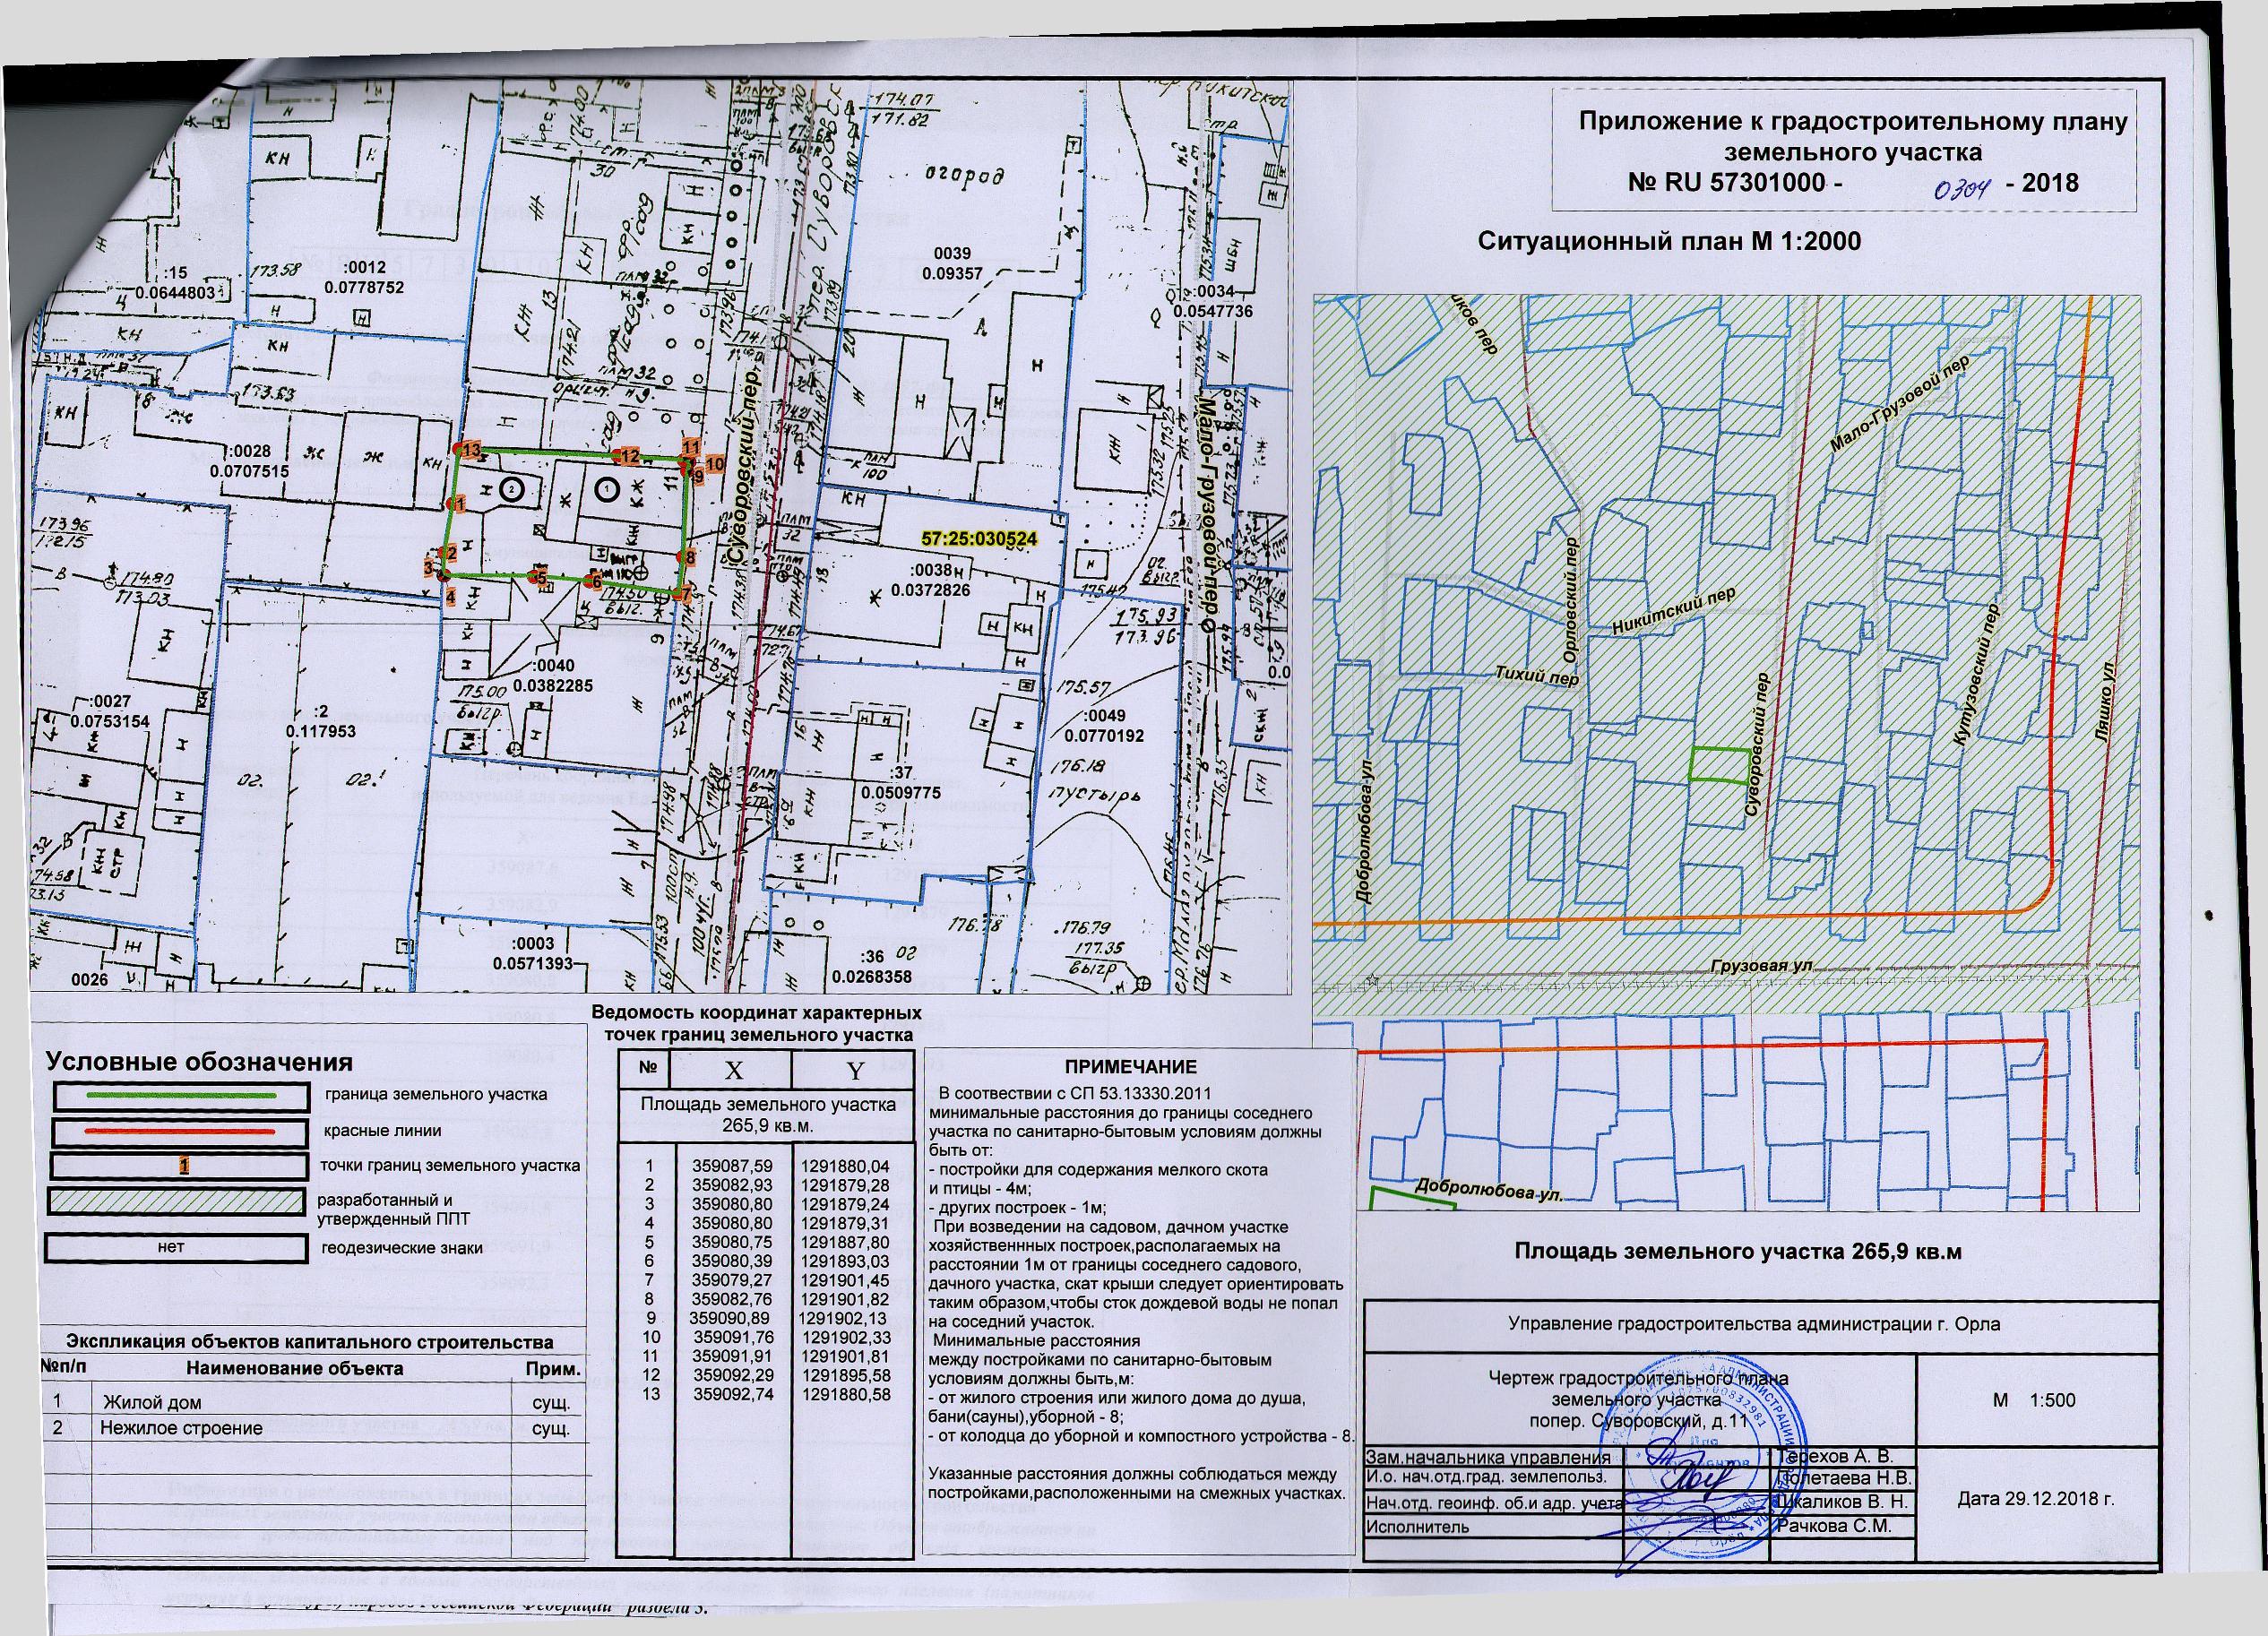Click 'Кутузовский пер' street label

click(1977, 673)
